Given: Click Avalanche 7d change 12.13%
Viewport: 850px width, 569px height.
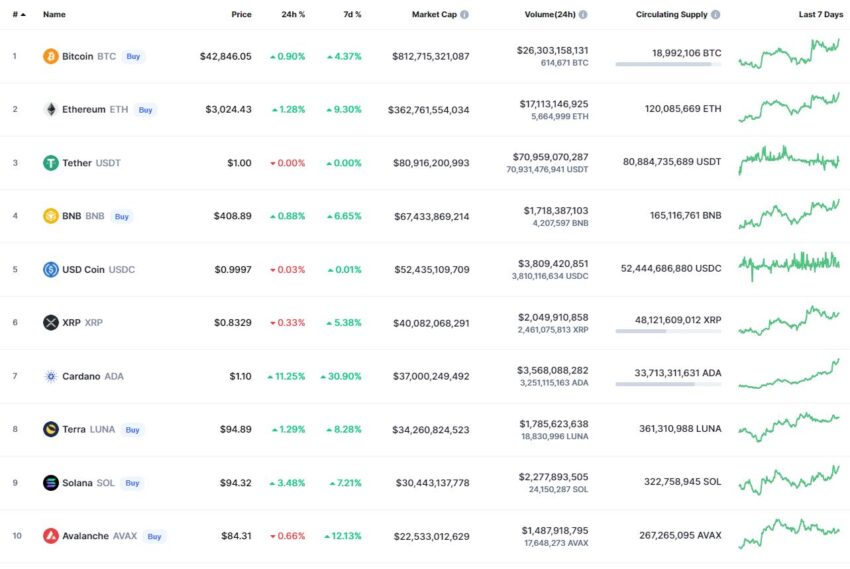Looking at the screenshot, I should 343,536.
